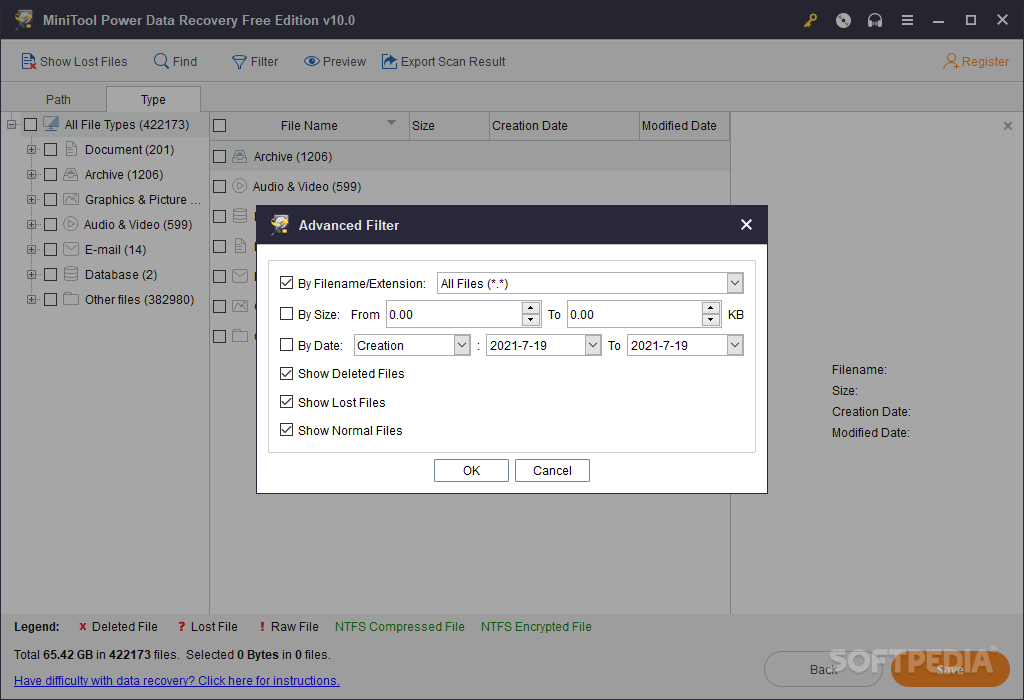Check the Archive (1206) list row checkbox
Image resolution: width=1024 pixels, height=700 pixels.
219,157
